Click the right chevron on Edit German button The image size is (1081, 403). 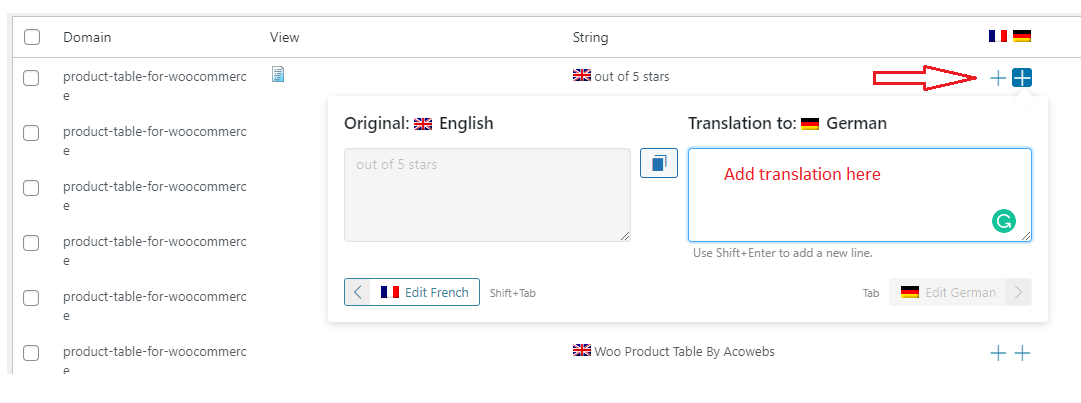[1018, 292]
